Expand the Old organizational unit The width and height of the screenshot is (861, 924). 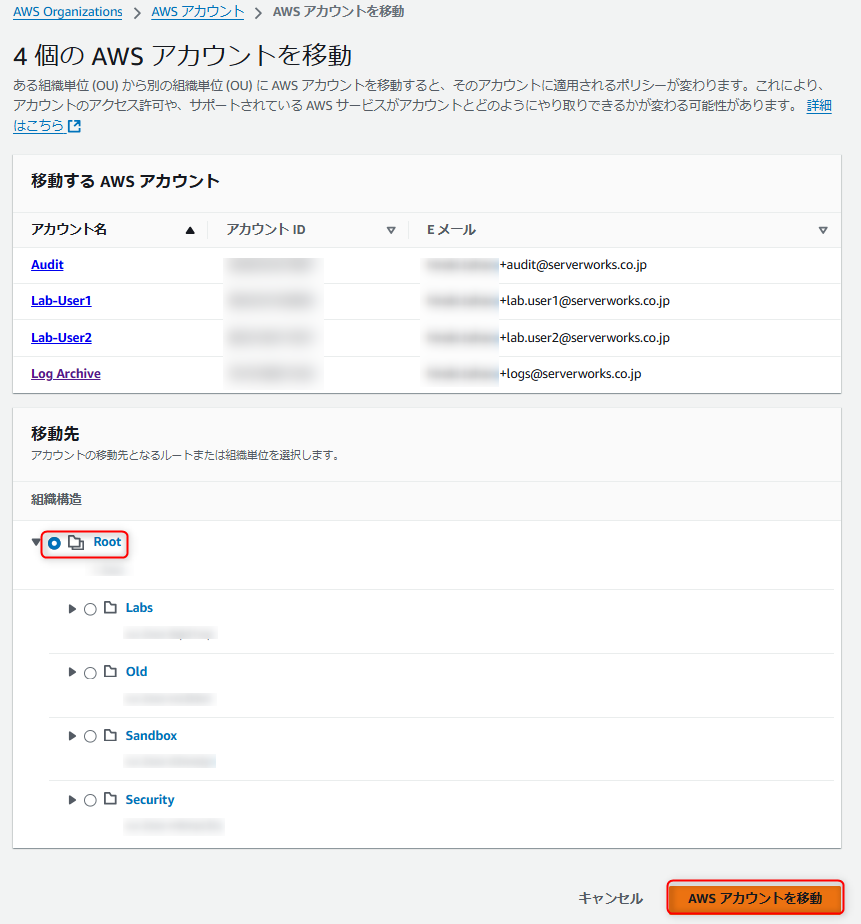click(x=72, y=672)
